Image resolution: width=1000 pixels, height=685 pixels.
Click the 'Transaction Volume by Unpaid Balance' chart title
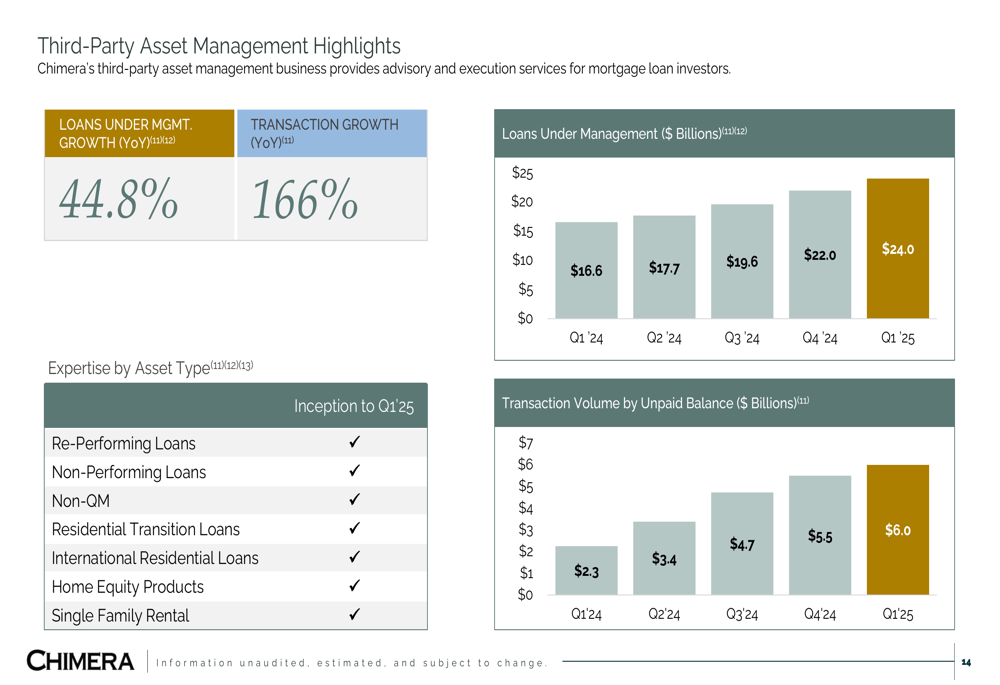[656, 403]
